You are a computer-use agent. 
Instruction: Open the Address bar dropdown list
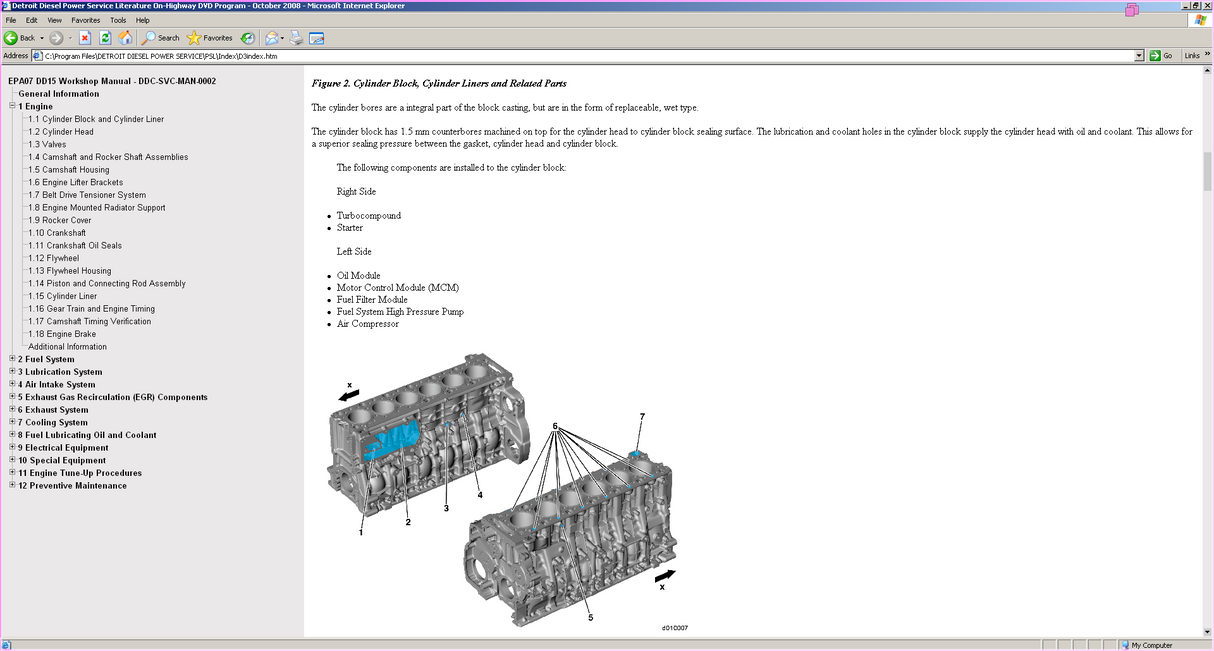(1140, 55)
